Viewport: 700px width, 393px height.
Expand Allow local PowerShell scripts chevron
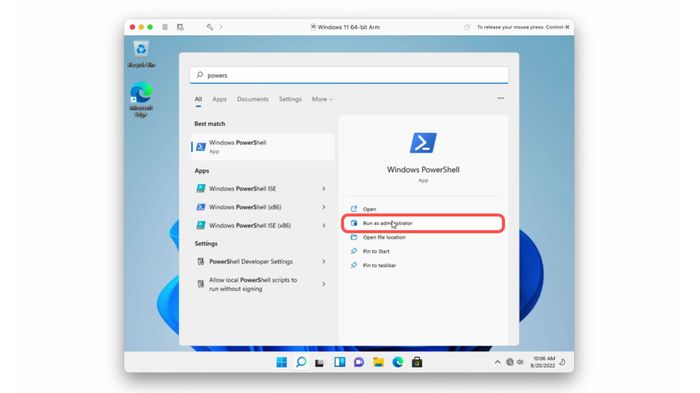(324, 284)
